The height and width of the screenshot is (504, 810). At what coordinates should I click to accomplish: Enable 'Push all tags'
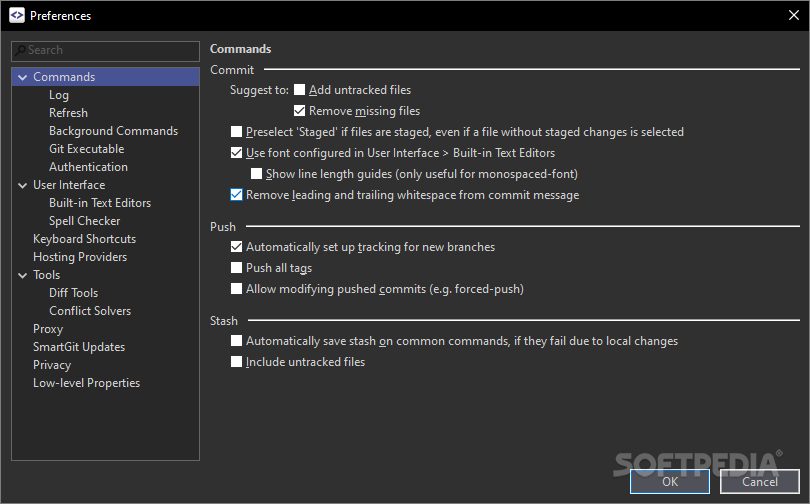point(236,267)
